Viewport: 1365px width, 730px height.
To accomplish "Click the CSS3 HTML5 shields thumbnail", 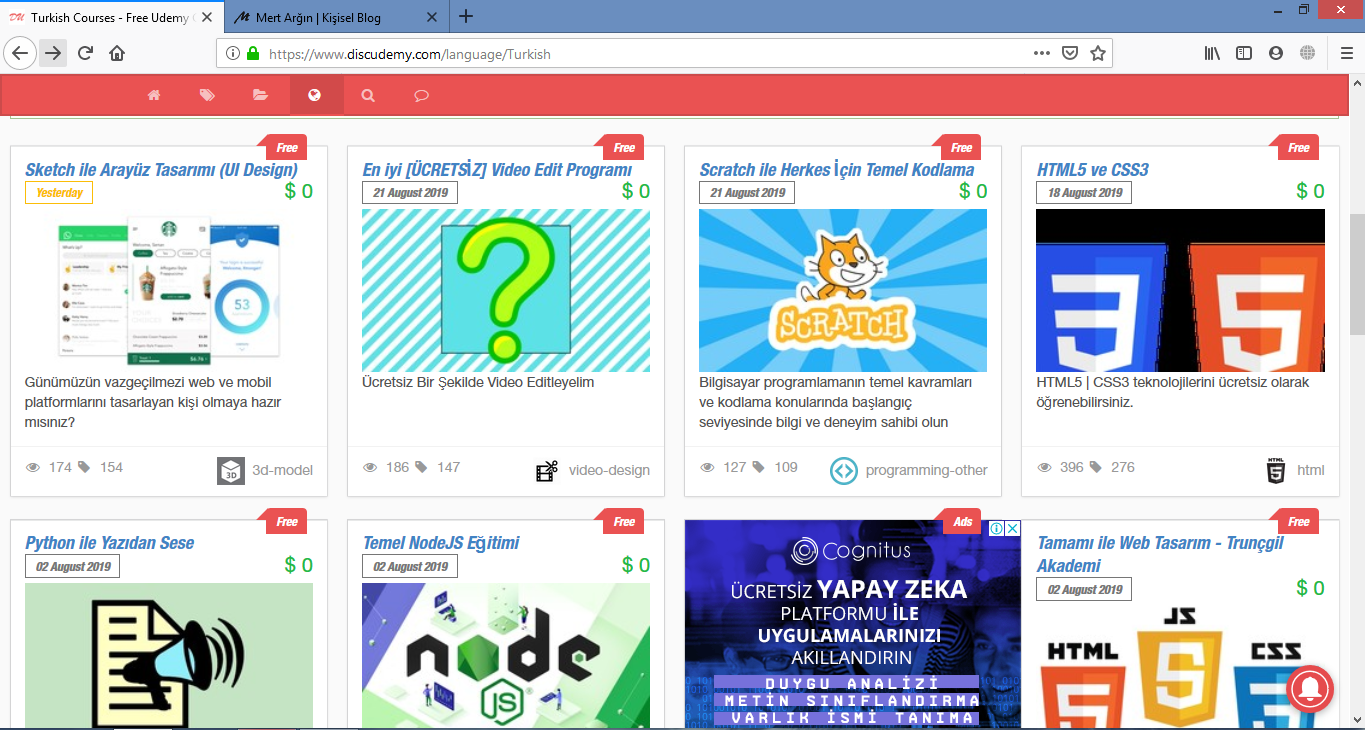I will pyautogui.click(x=1180, y=290).
